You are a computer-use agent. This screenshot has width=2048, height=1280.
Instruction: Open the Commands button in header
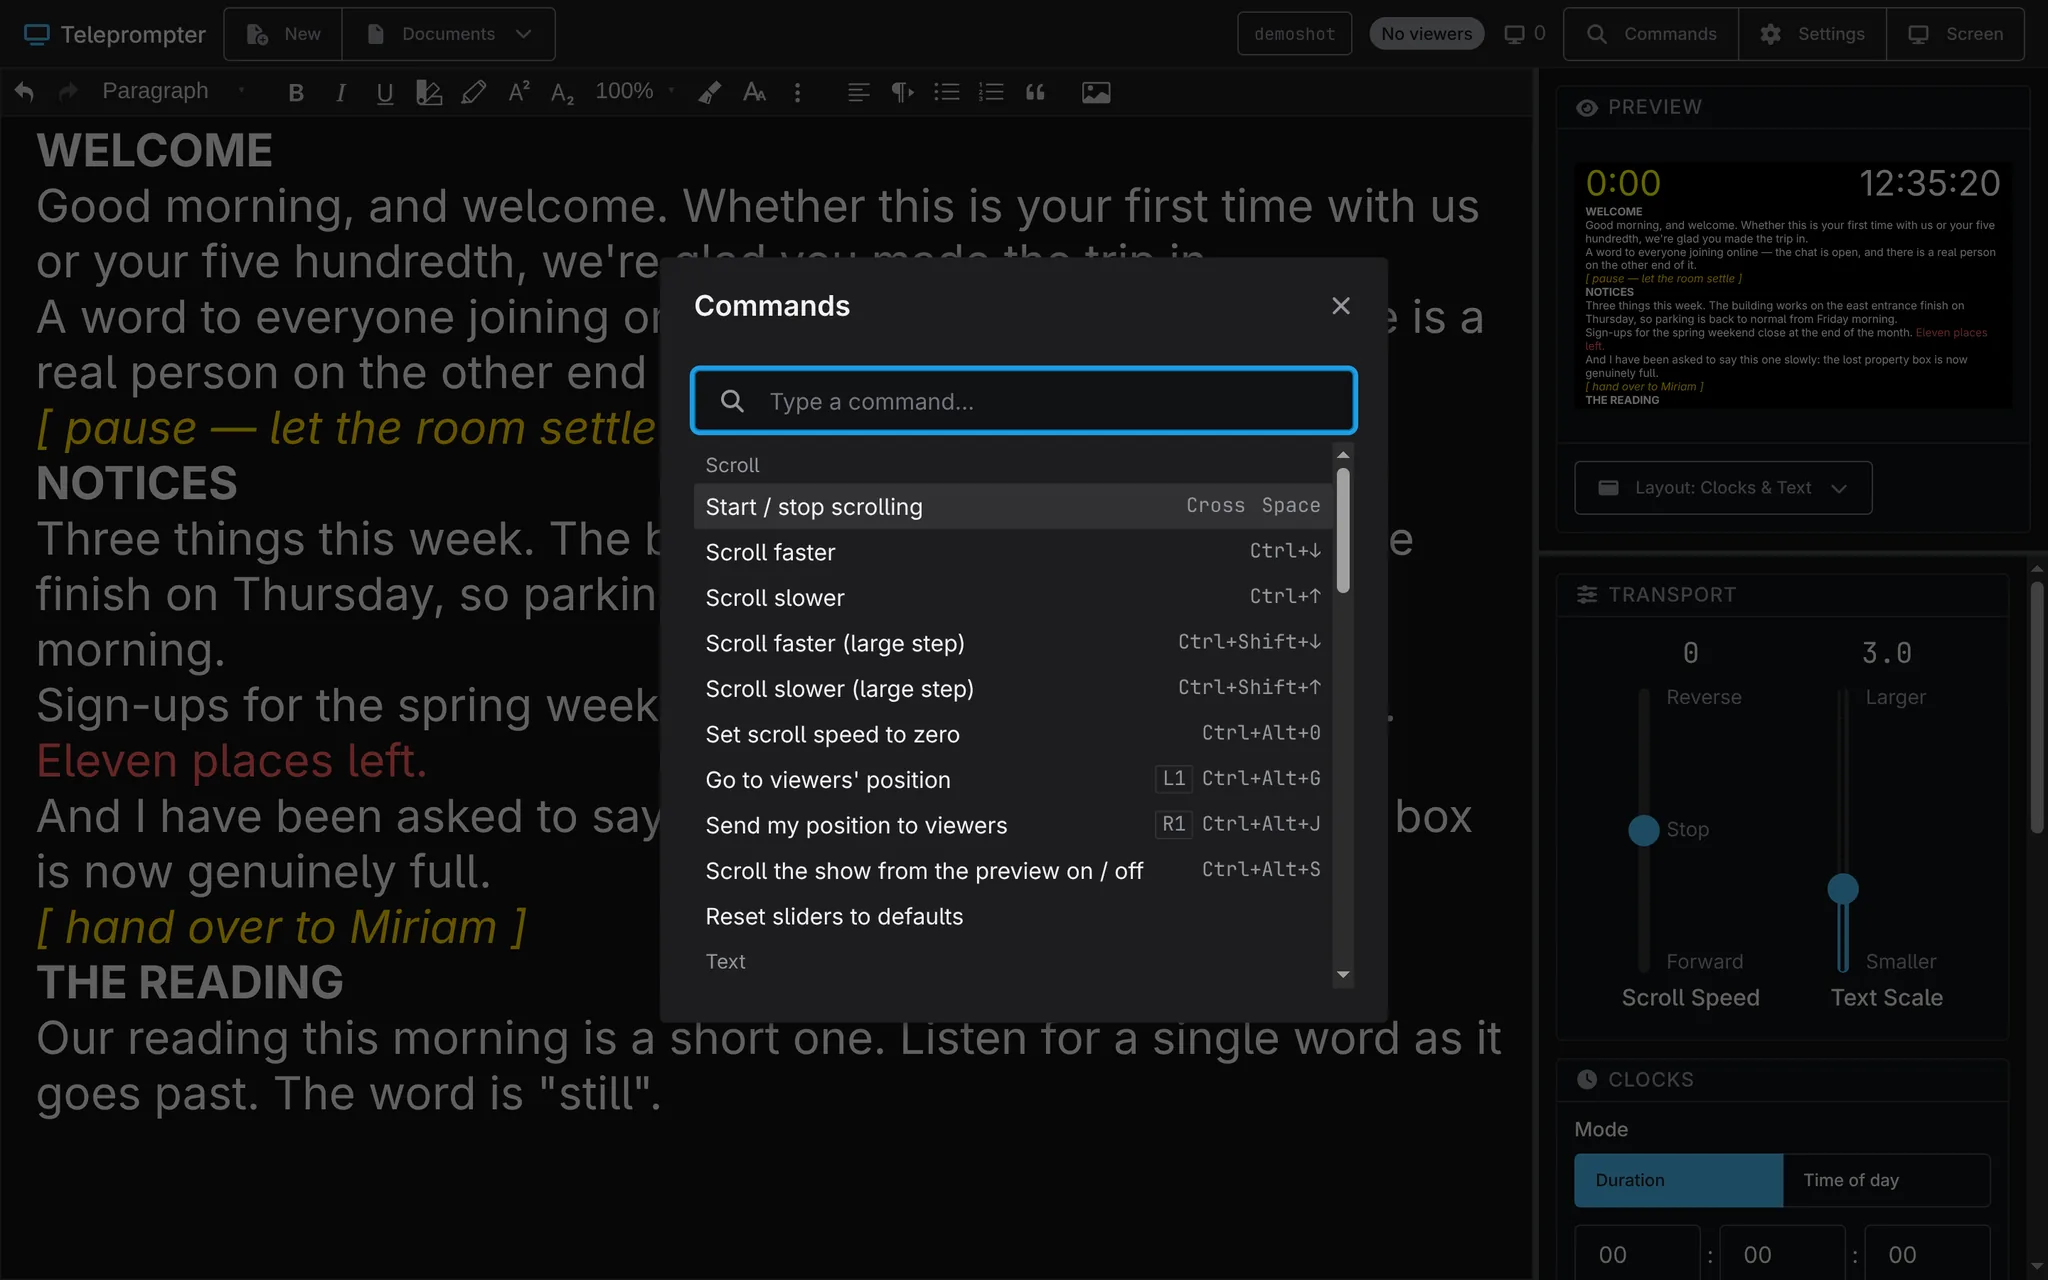click(x=1651, y=34)
